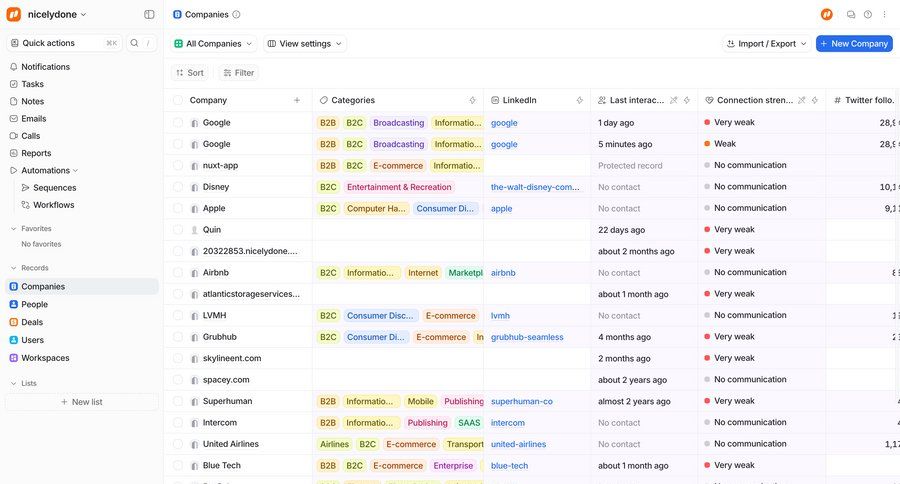Click the Sort button
Screen dimensions: 900x484
[x=190, y=73]
